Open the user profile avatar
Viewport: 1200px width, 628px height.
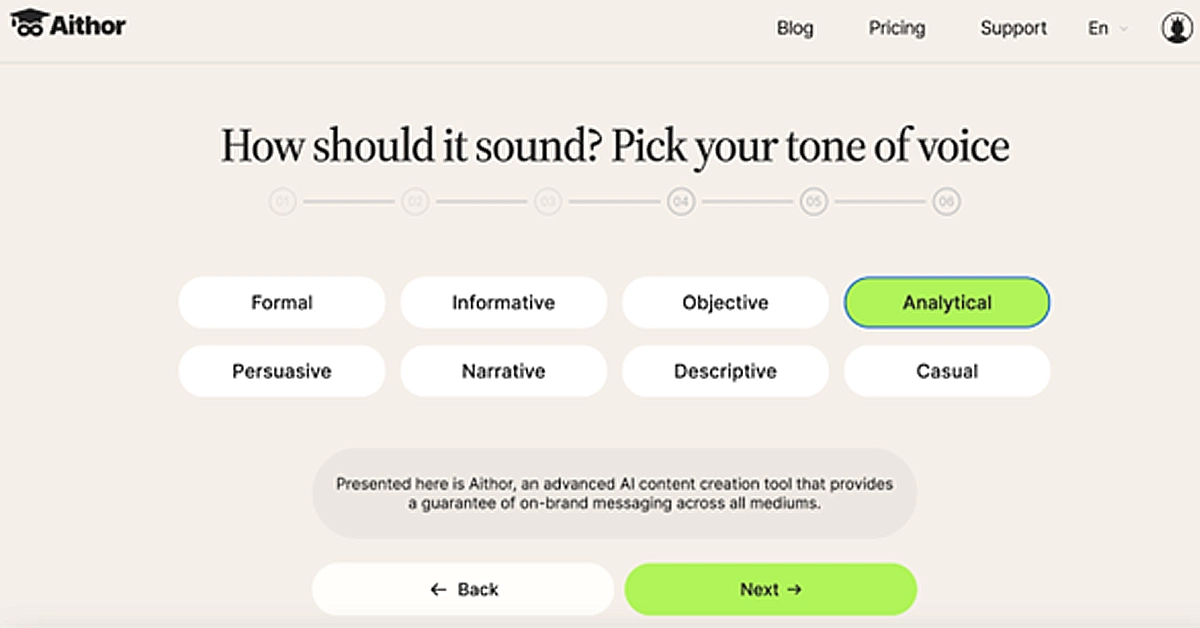tap(1176, 28)
